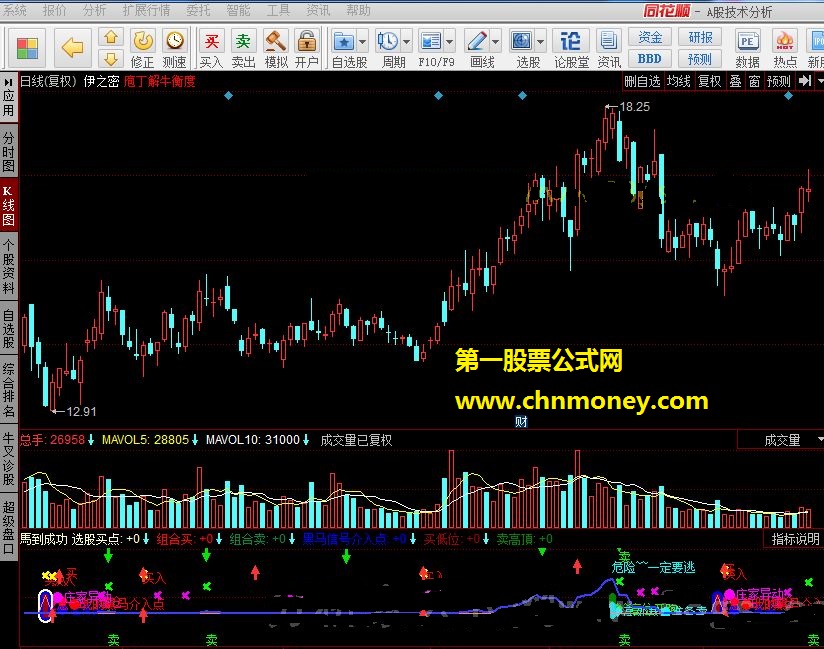Screen dimensions: 824x649
Task: Open the 综合排名 sidebar tab
Action: coord(8,389)
